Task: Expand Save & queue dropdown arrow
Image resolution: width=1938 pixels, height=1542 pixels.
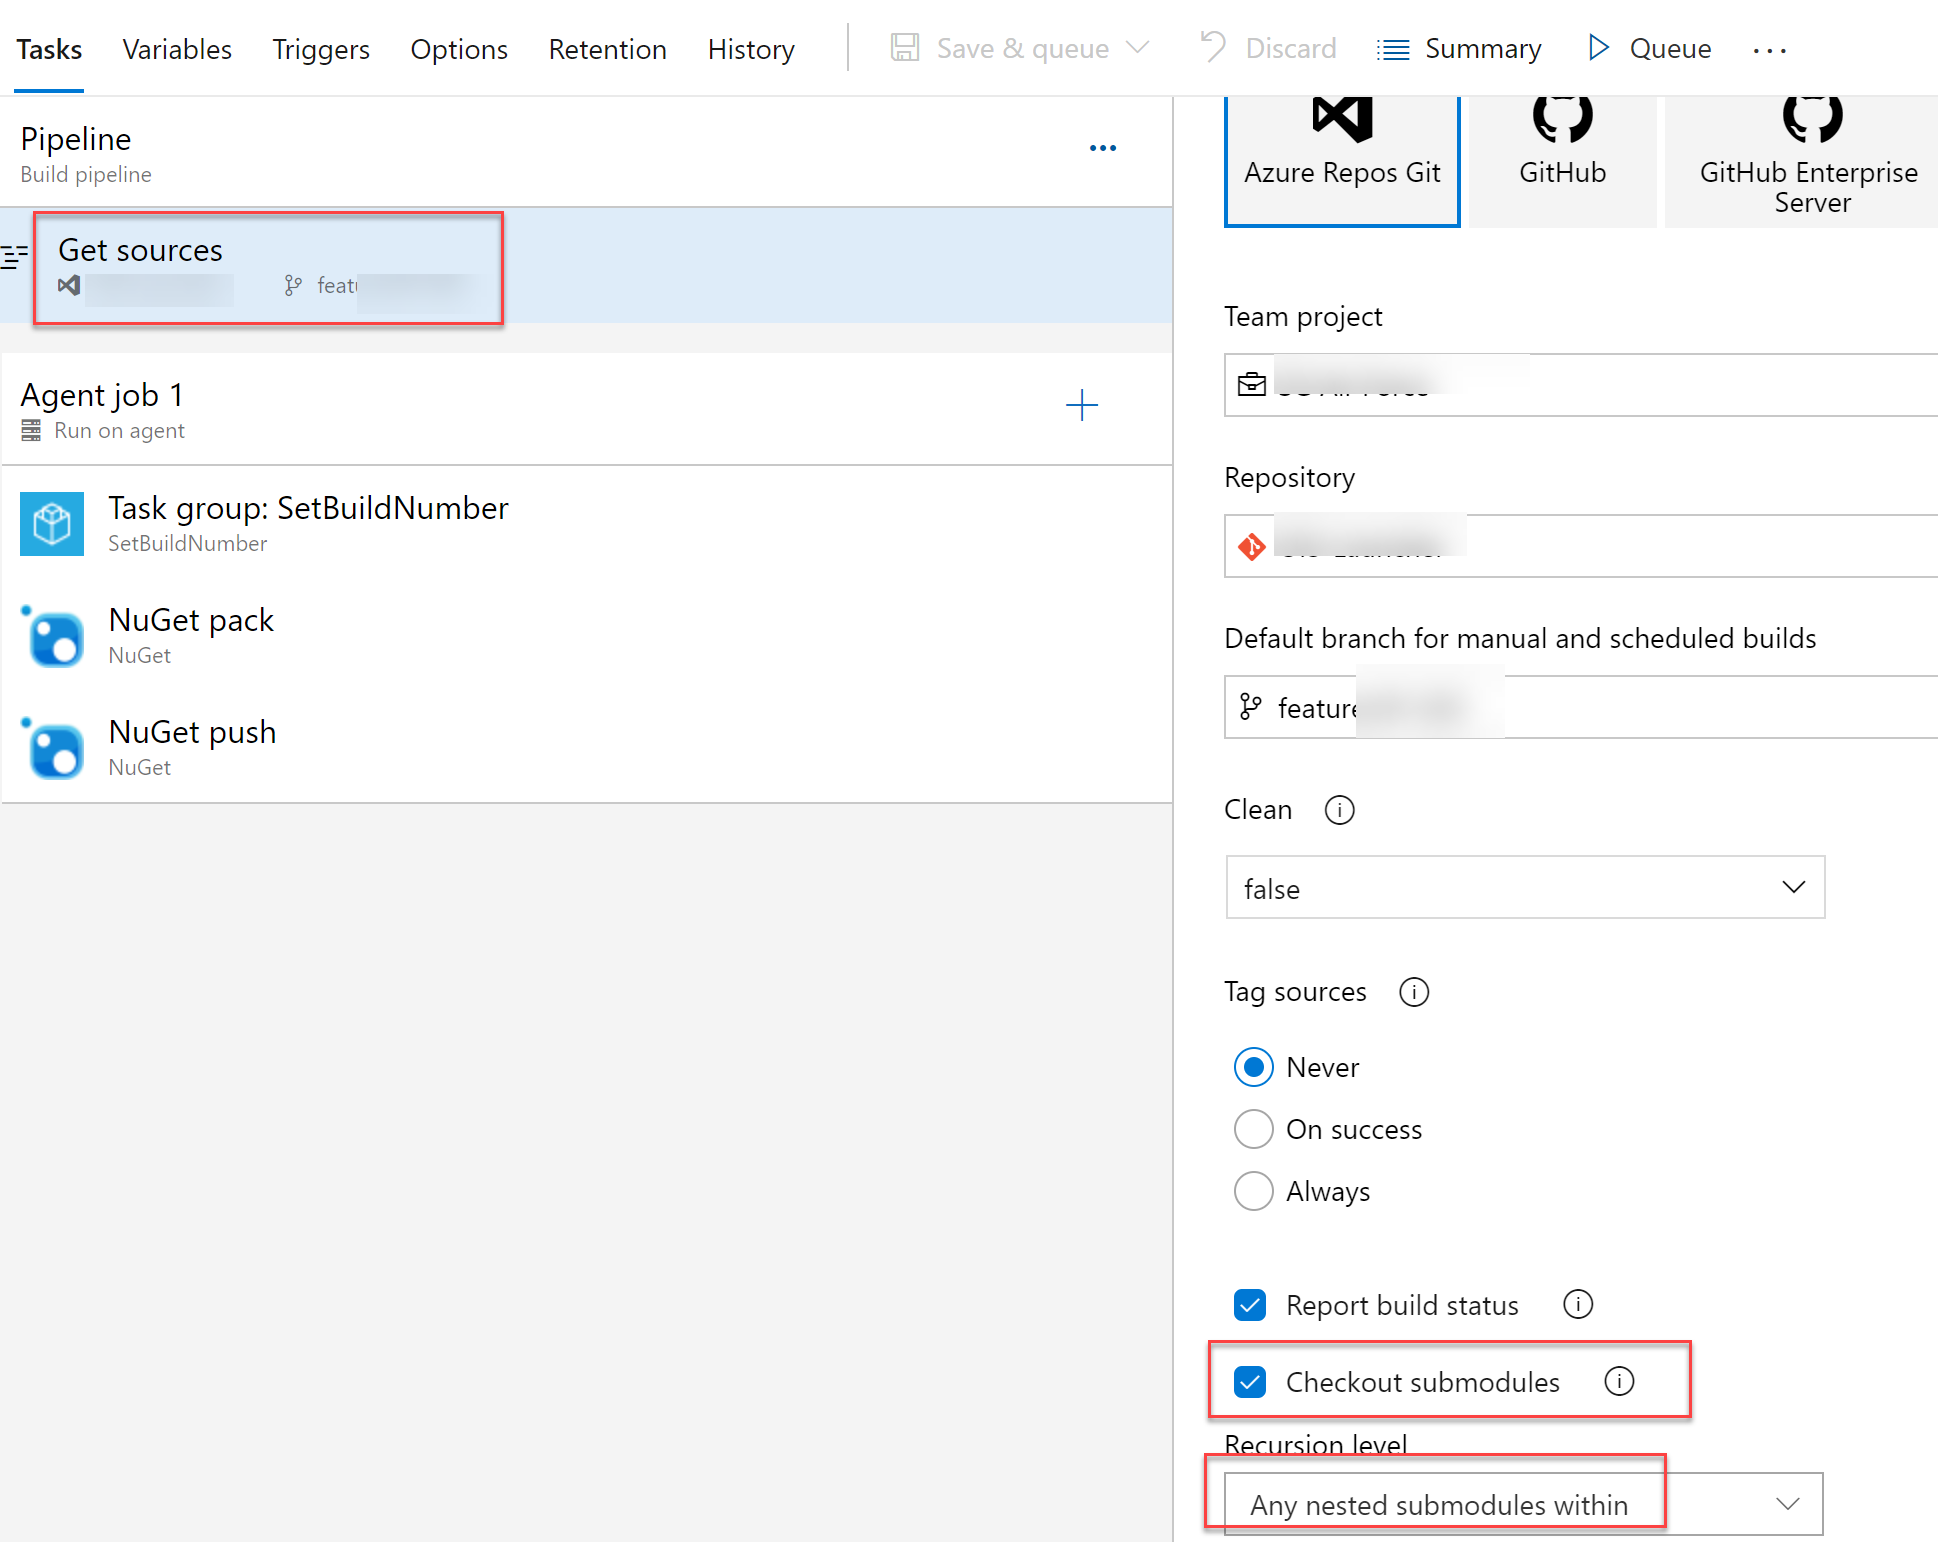Action: tap(1137, 48)
